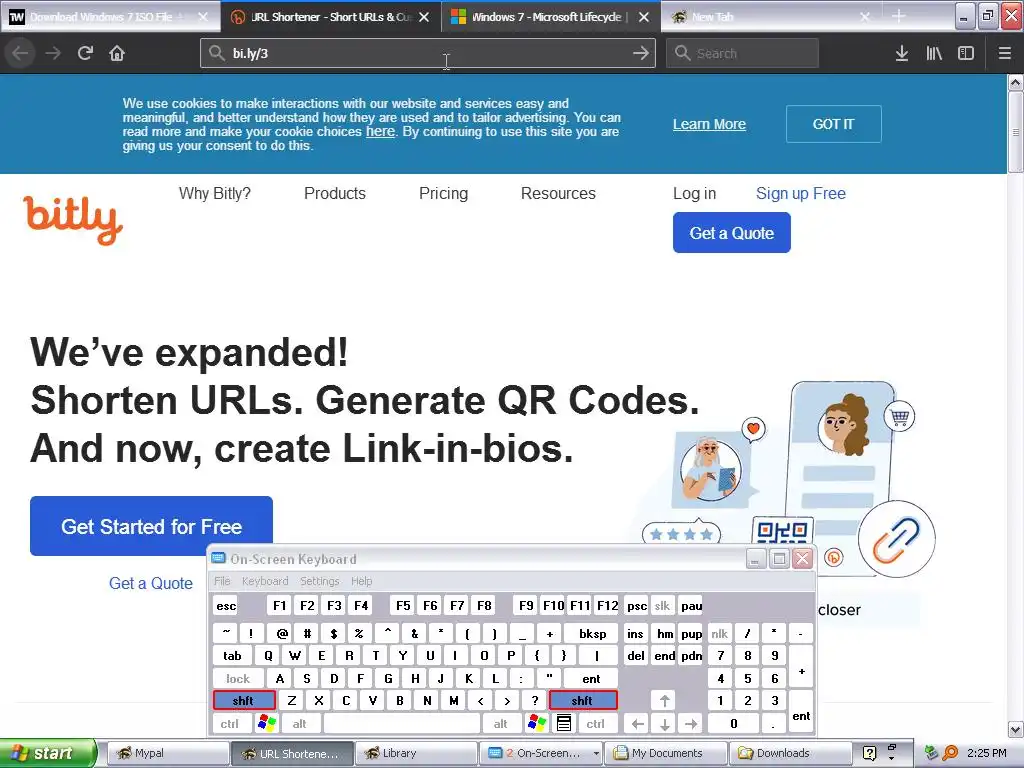
Task: Open Help menu in On-Screen Keyboard
Action: (361, 581)
